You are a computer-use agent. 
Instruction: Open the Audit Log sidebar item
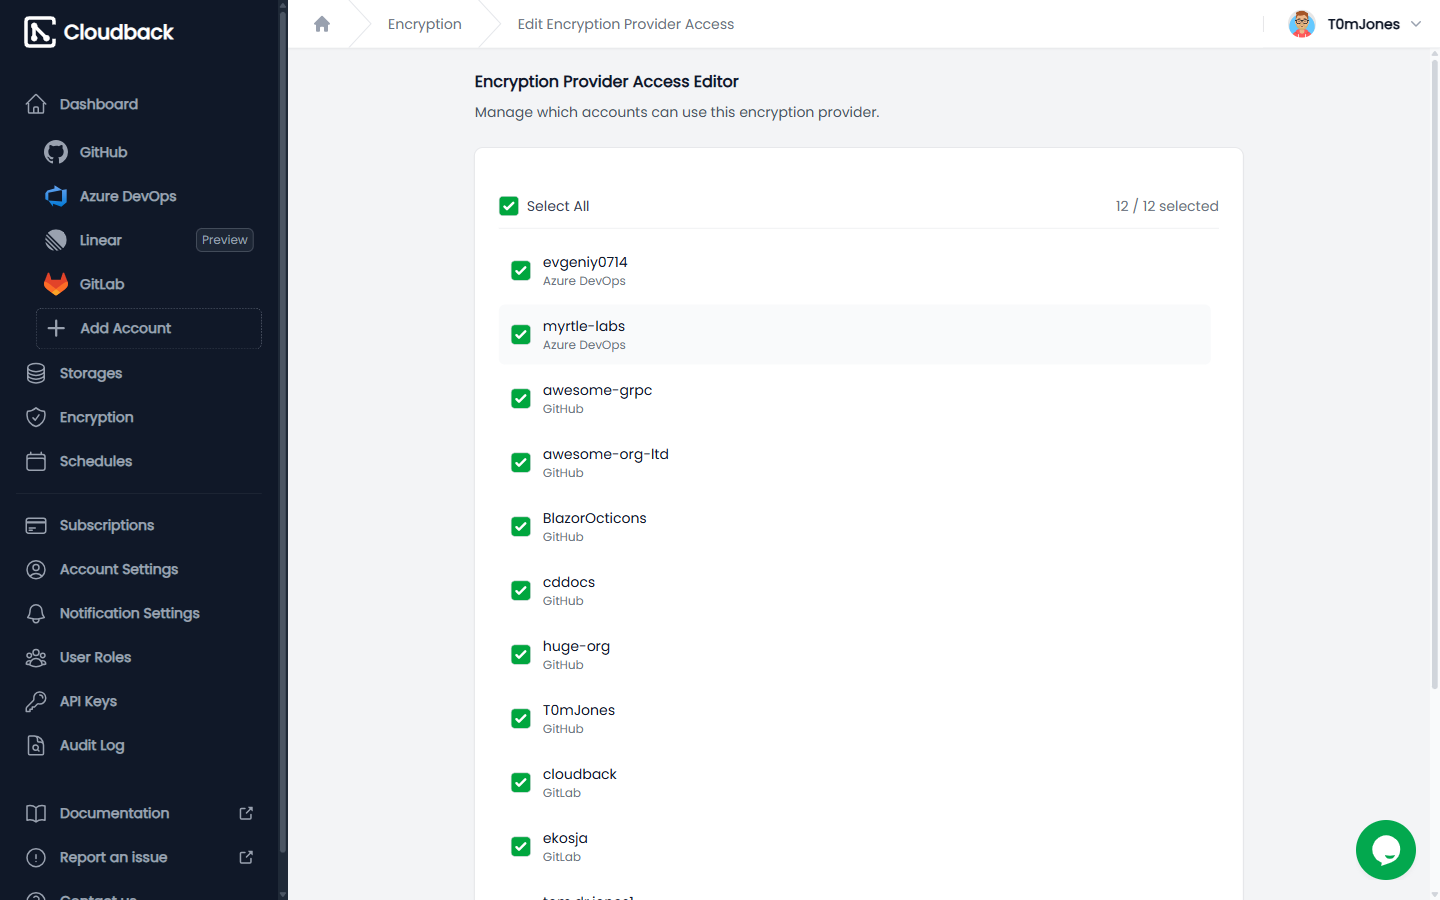click(x=139, y=745)
